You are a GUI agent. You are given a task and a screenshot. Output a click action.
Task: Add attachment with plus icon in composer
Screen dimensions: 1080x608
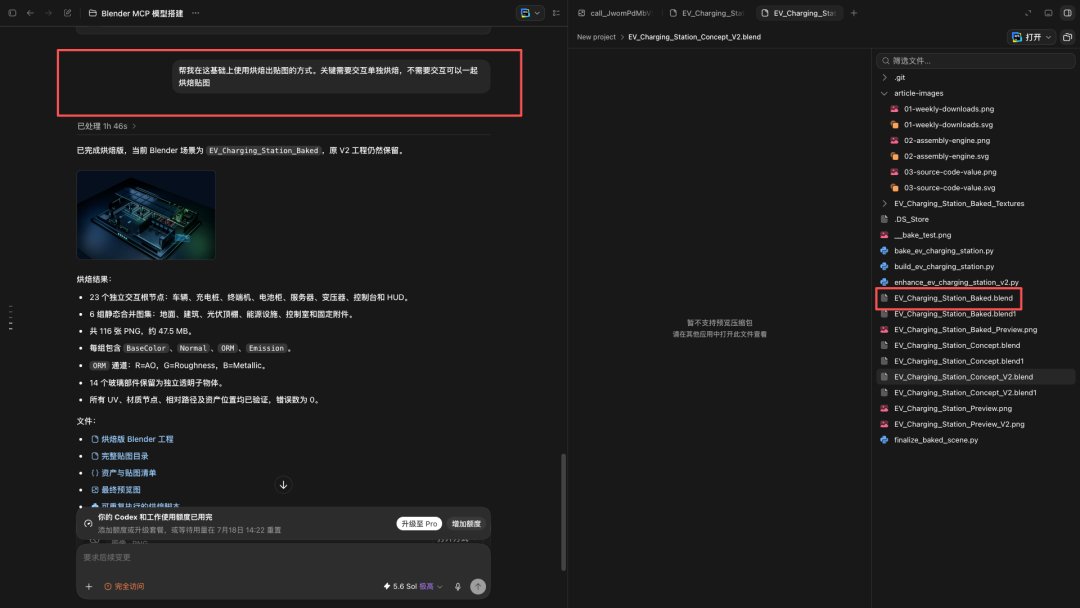click(89, 587)
